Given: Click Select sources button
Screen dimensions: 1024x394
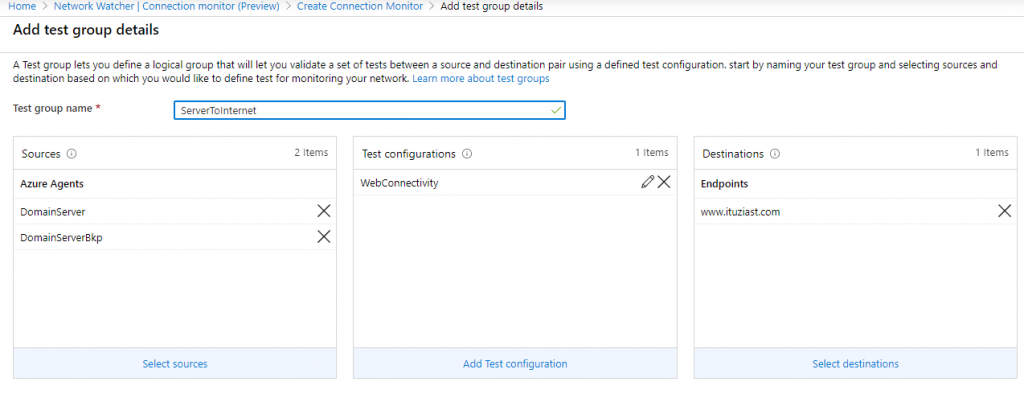Looking at the screenshot, I should [175, 363].
